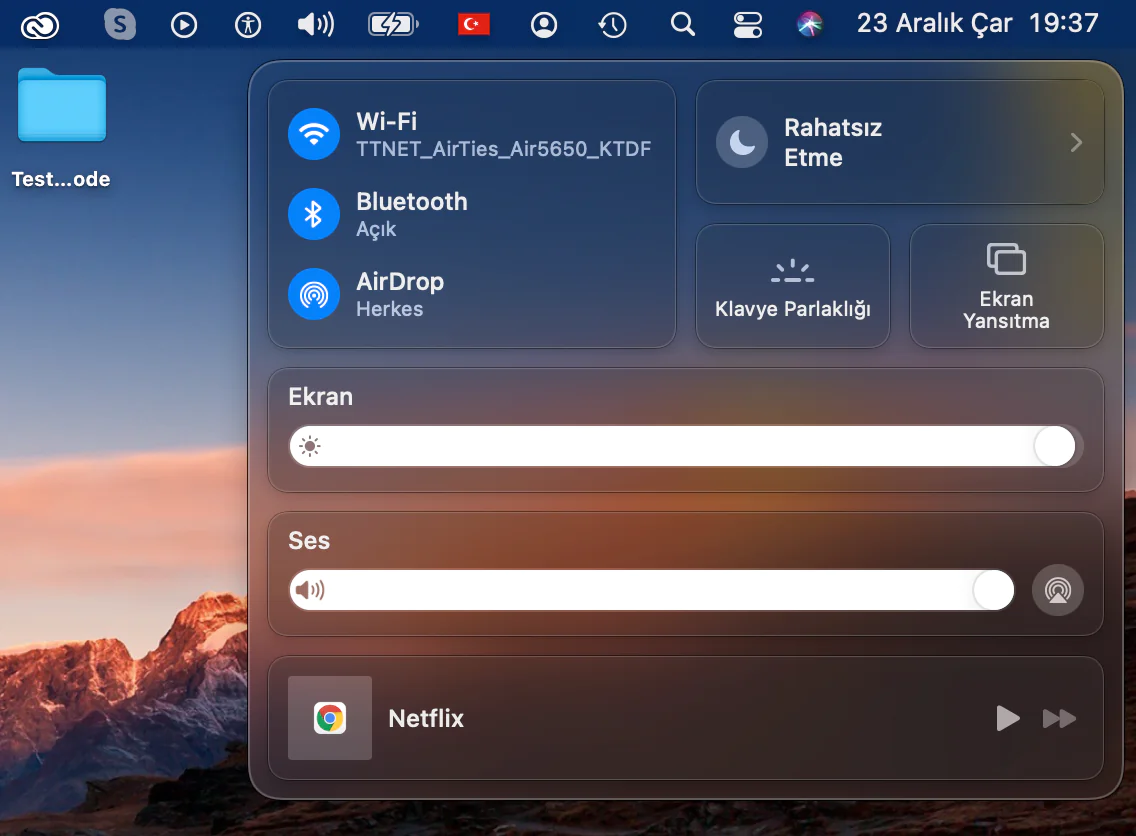This screenshot has width=1136, height=836.
Task: Open AirPlay audio output icon beside Ses
Action: (1057, 590)
